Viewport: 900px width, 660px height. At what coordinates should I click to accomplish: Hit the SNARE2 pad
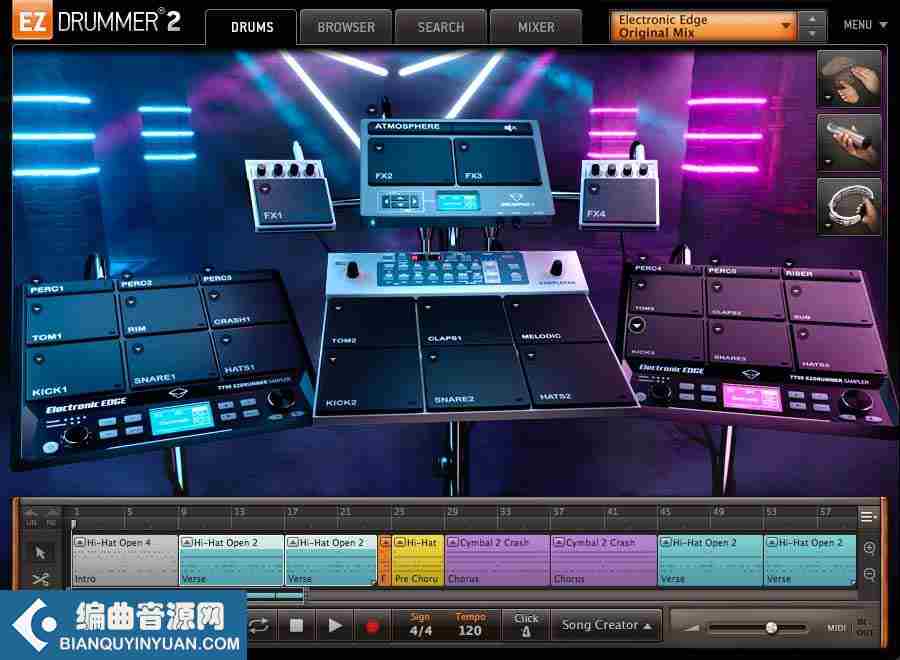pyautogui.click(x=478, y=376)
